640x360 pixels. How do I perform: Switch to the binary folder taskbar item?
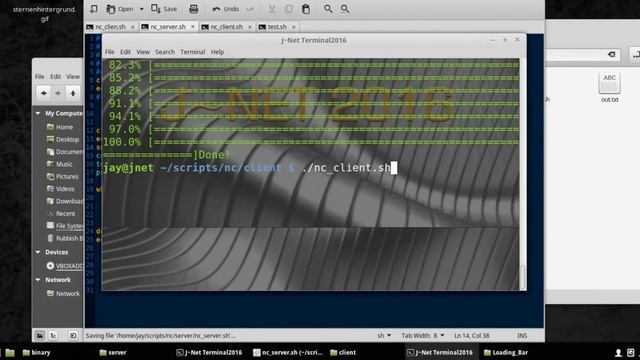[36, 352]
